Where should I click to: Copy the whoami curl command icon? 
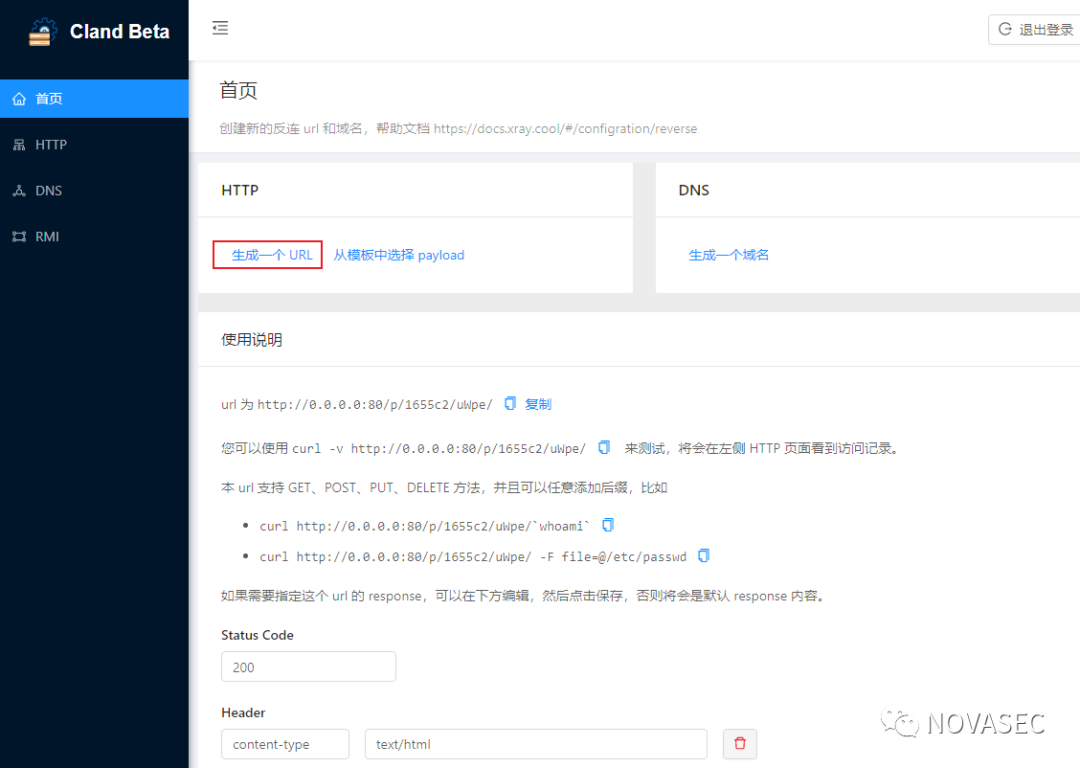[x=608, y=526]
